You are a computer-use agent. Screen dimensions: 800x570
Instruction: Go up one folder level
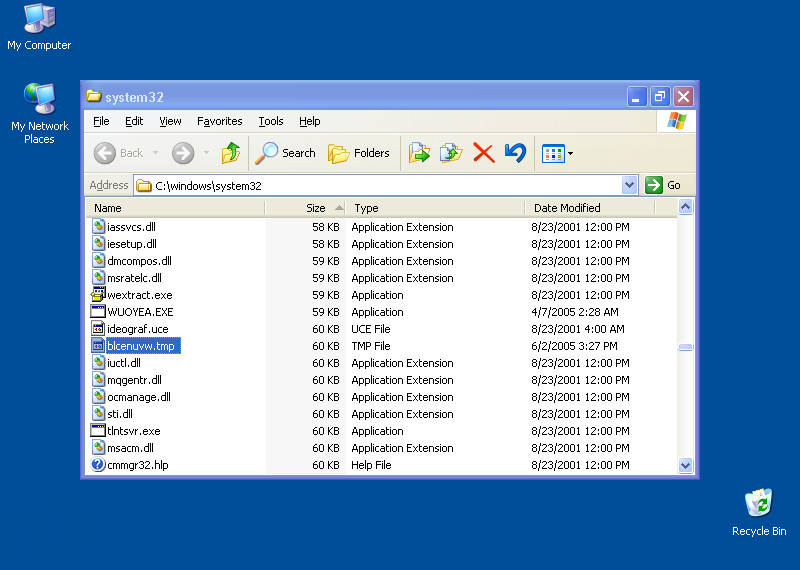tap(231, 153)
